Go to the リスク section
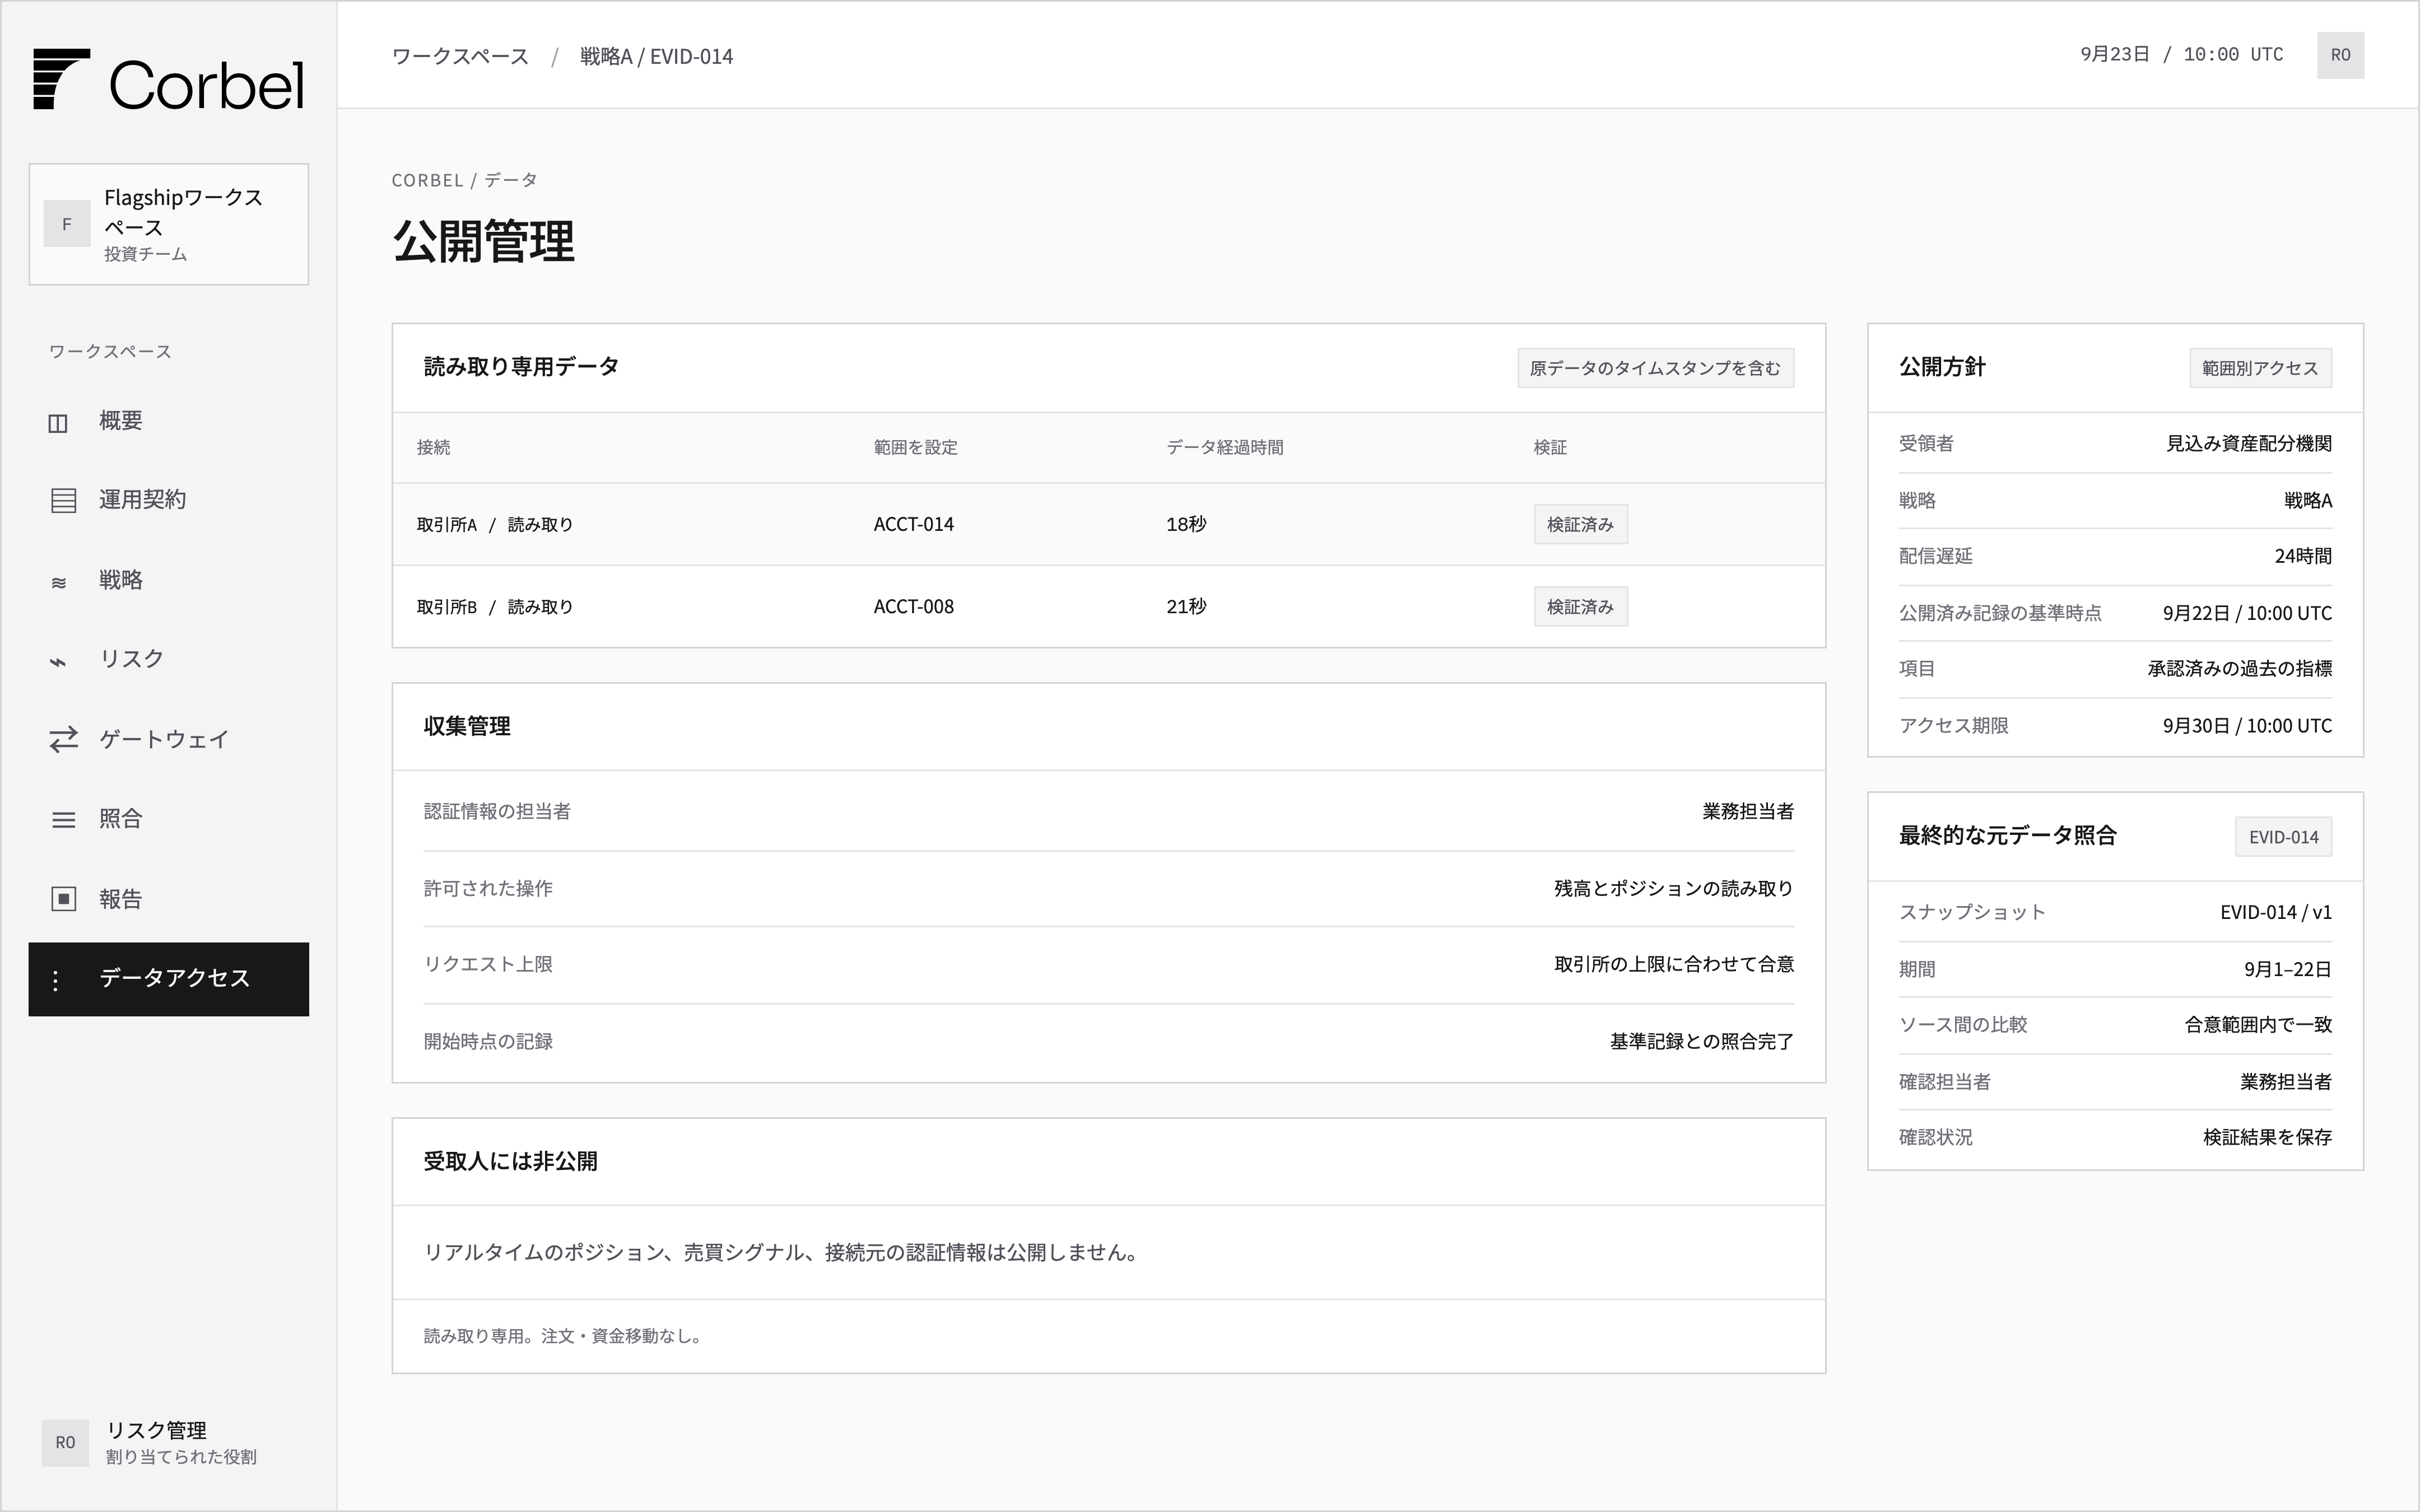The width and height of the screenshot is (2420, 1512). tap(168, 660)
